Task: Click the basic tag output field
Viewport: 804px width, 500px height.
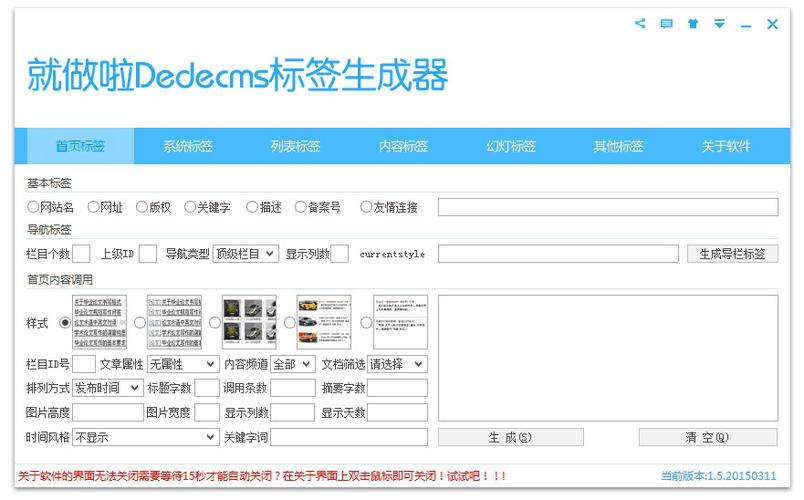Action: click(608, 207)
